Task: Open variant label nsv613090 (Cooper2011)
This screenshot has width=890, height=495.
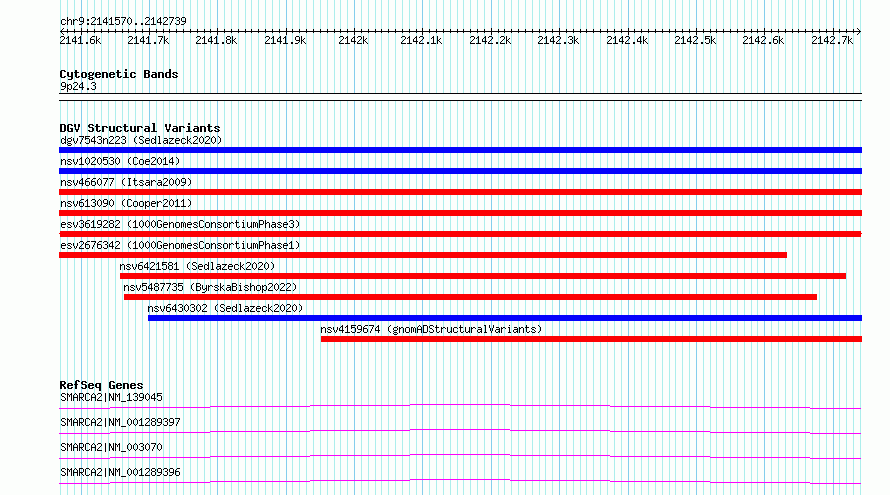Action: [126, 203]
